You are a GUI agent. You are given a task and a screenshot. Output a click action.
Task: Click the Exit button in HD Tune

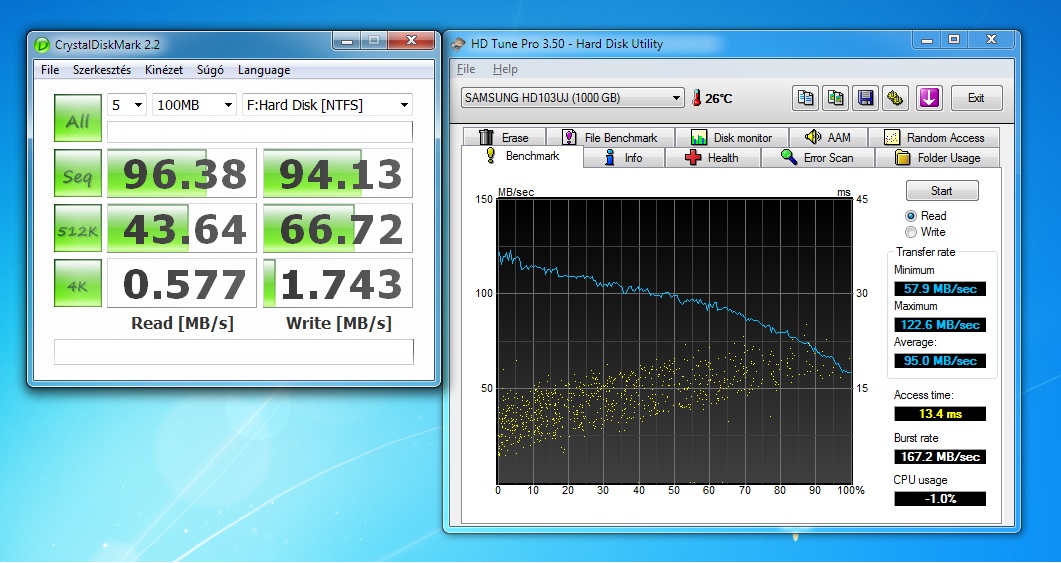point(976,98)
